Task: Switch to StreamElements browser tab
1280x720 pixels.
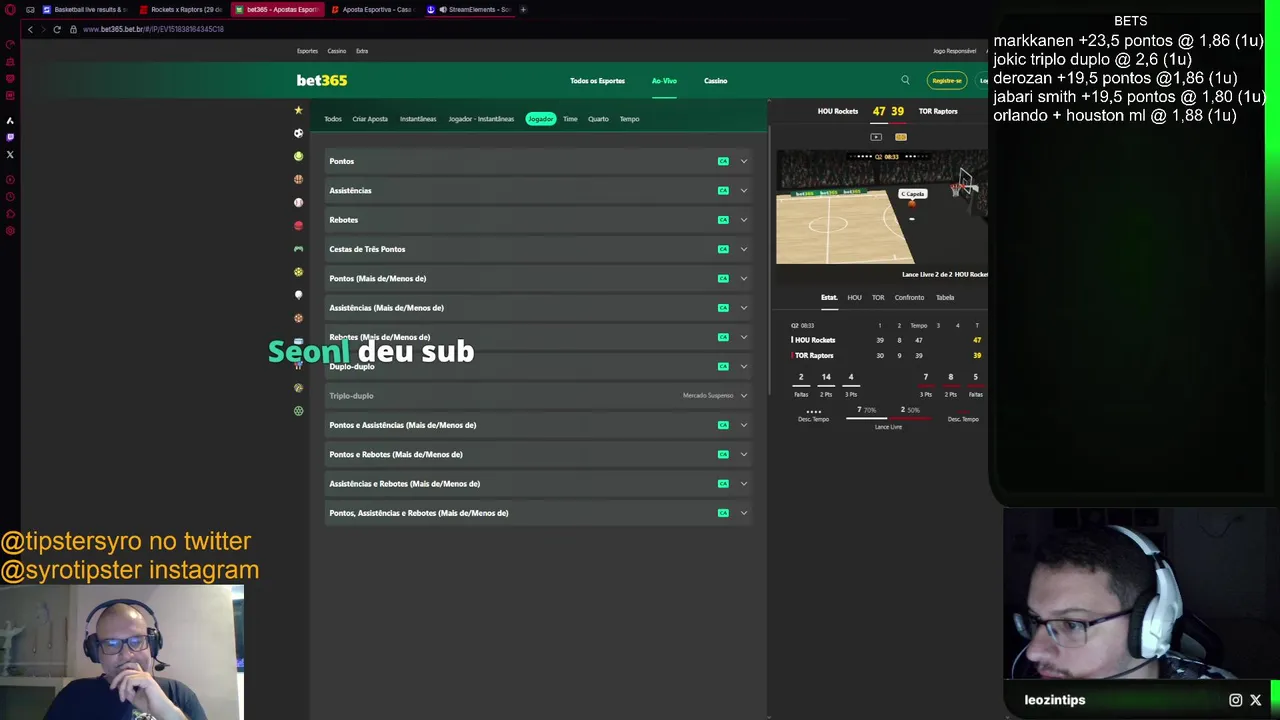Action: click(468, 9)
